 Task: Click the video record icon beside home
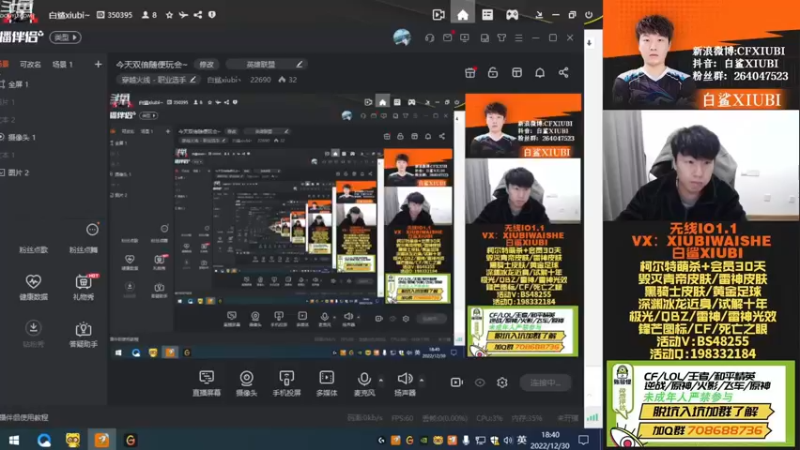pyautogui.click(x=438, y=15)
